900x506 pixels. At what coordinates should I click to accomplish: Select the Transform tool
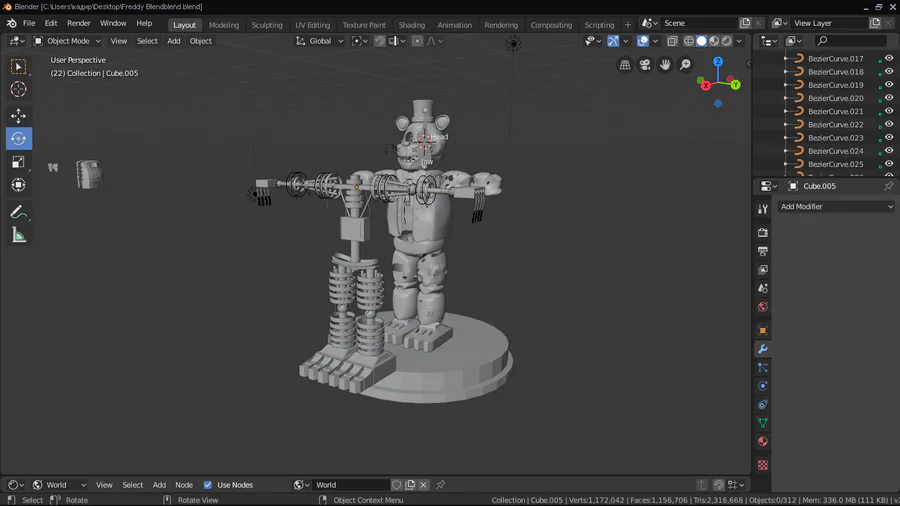[18, 185]
